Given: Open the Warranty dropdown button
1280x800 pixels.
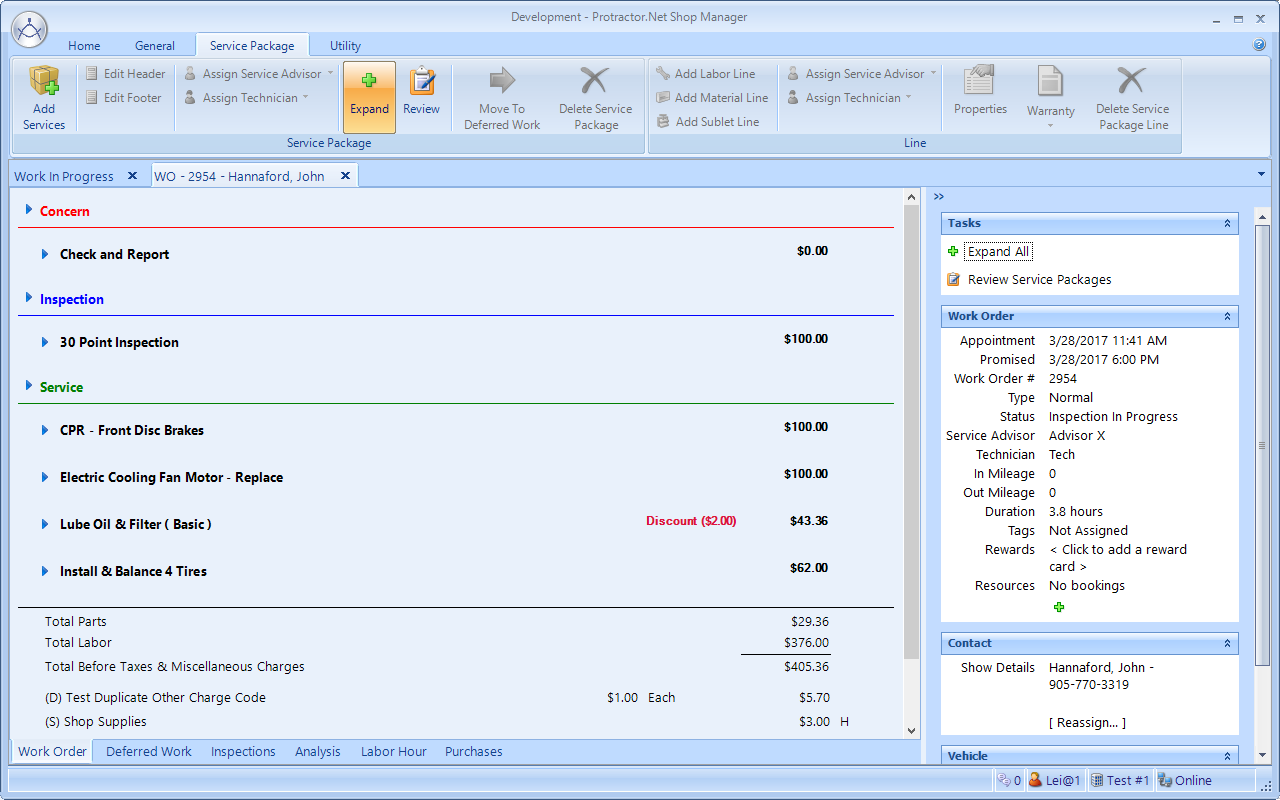Looking at the screenshot, I should (x=1050, y=98).
